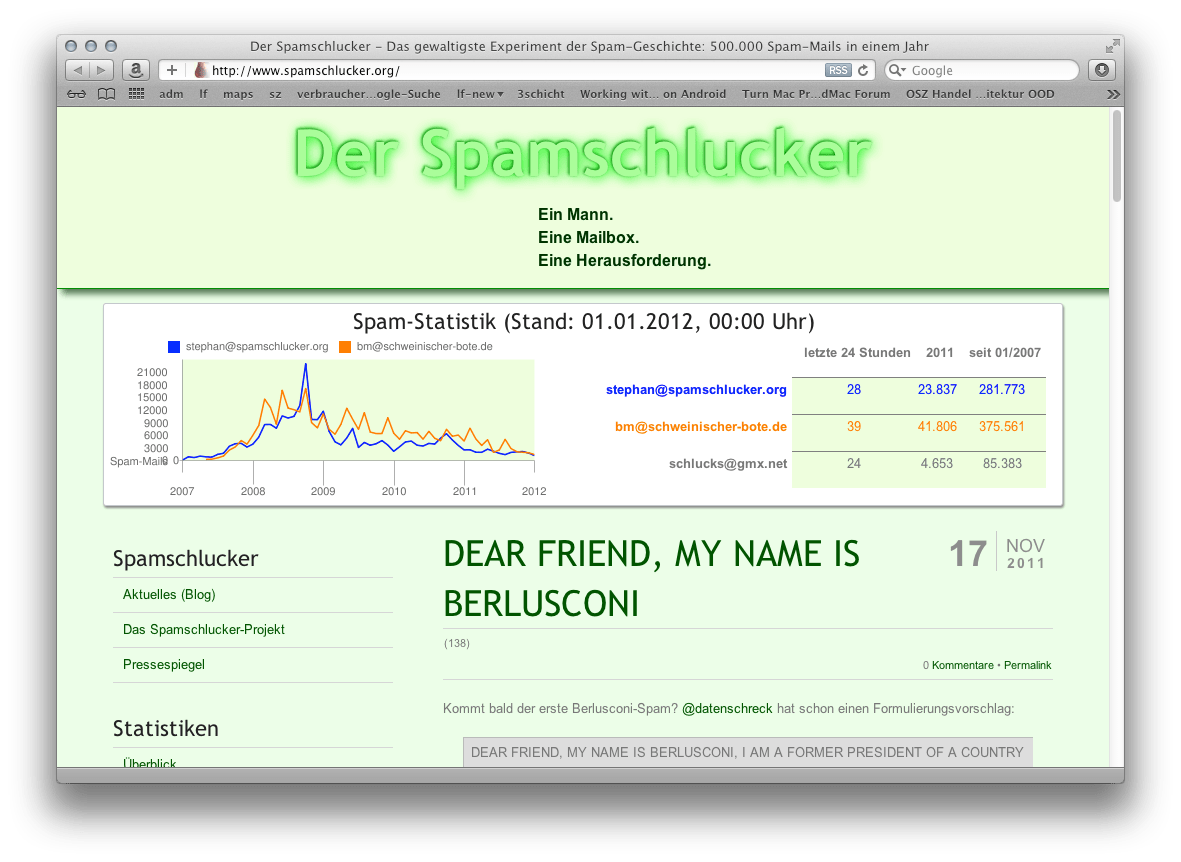Open Top Sites grid icon

click(x=136, y=94)
